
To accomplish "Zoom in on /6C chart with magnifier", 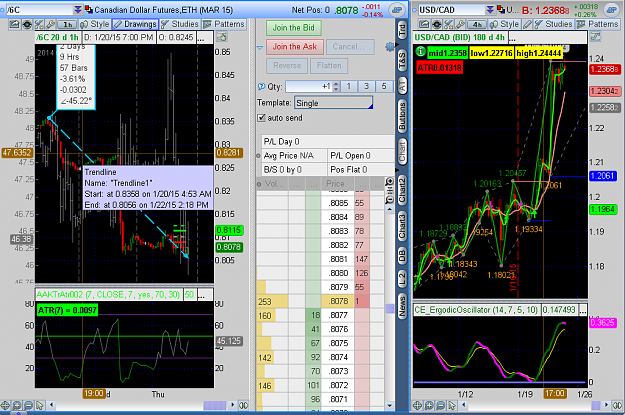I will click(16, 405).
